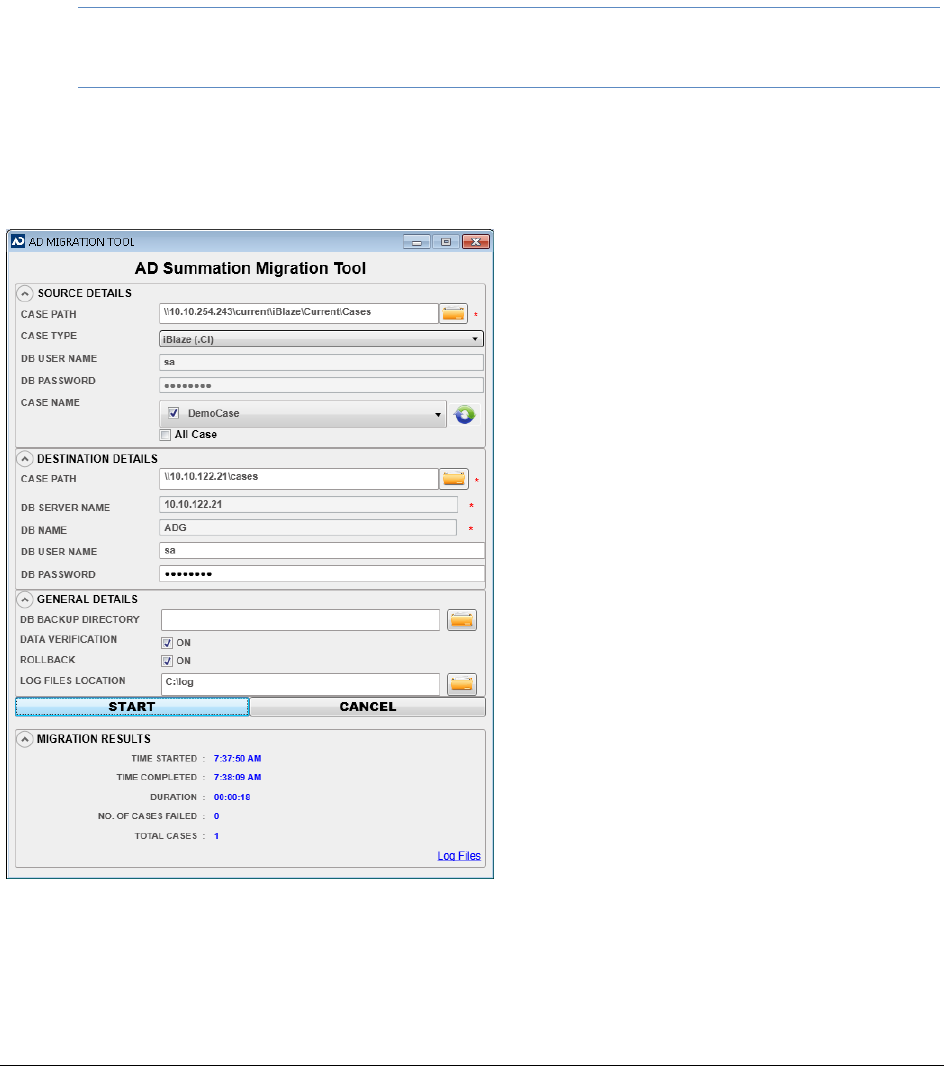Click the time completed value 7:38:09 AM

pyautogui.click(x=237, y=777)
